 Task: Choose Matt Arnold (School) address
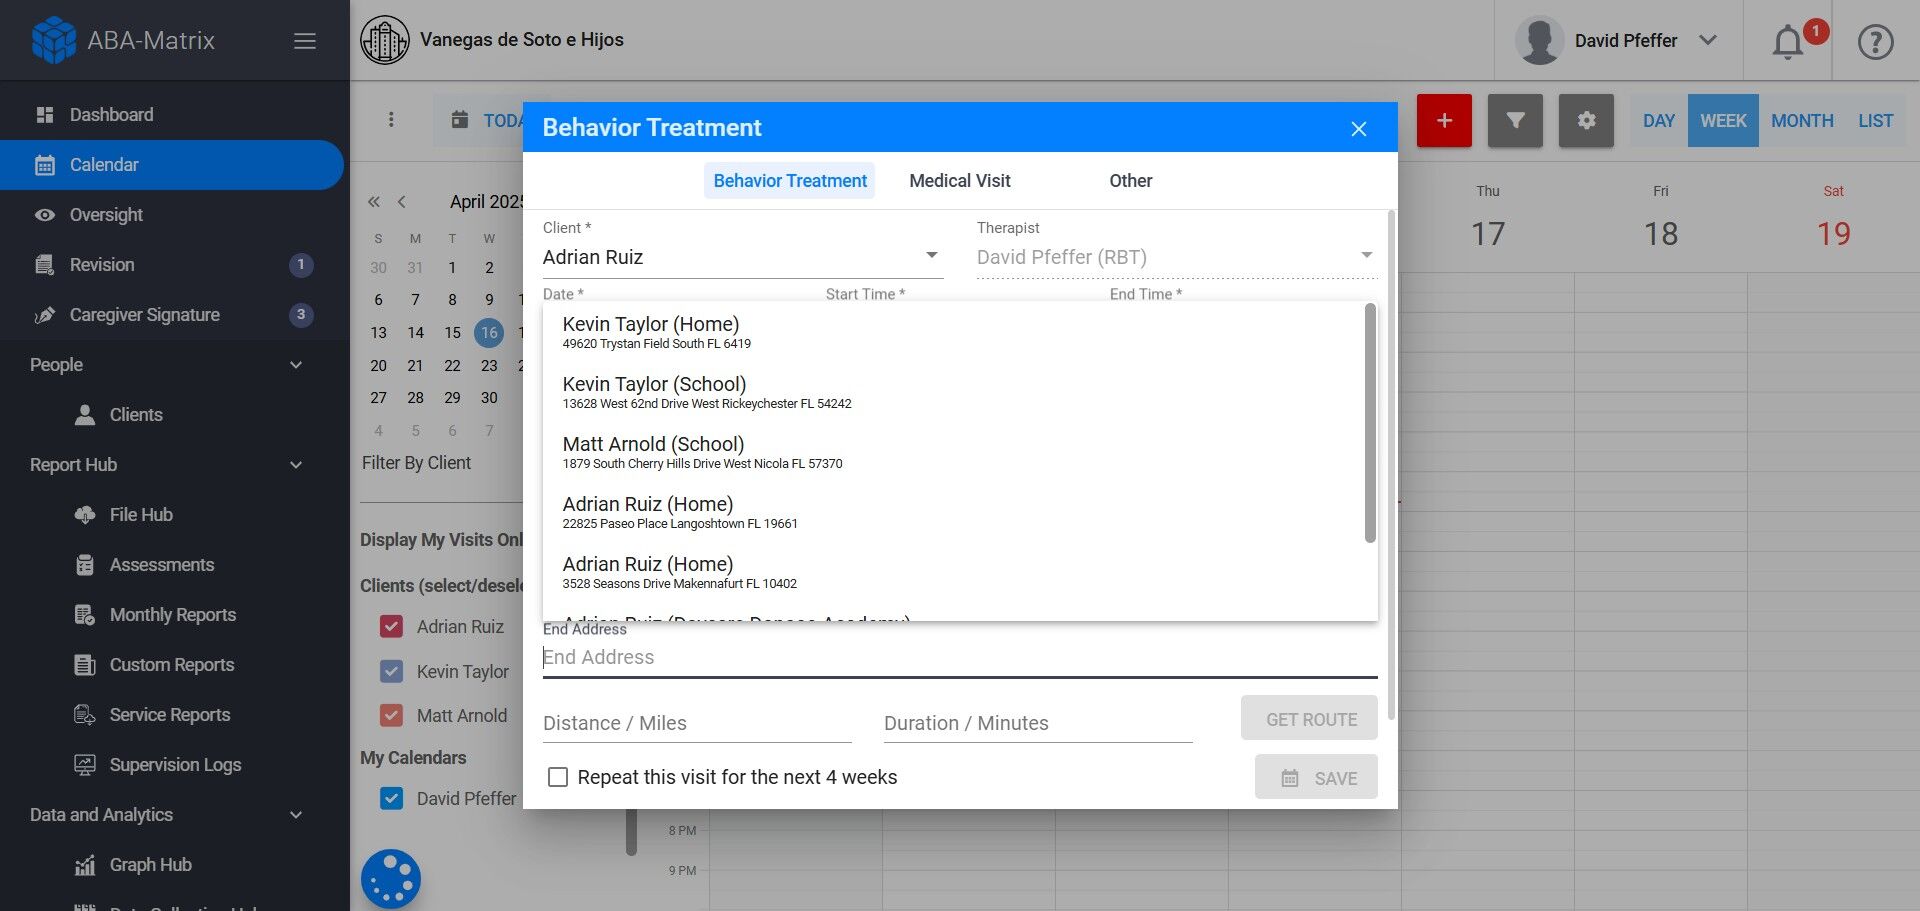(954, 452)
